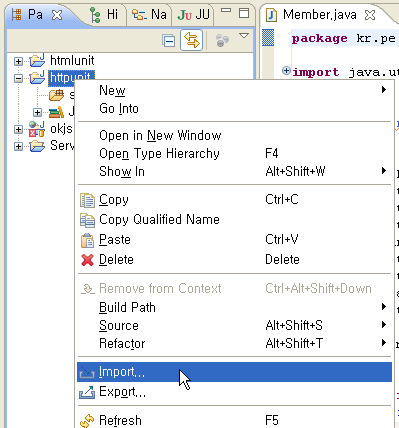This screenshot has width=399, height=428.
Task: Expand the Serv project node
Action: click(18, 146)
